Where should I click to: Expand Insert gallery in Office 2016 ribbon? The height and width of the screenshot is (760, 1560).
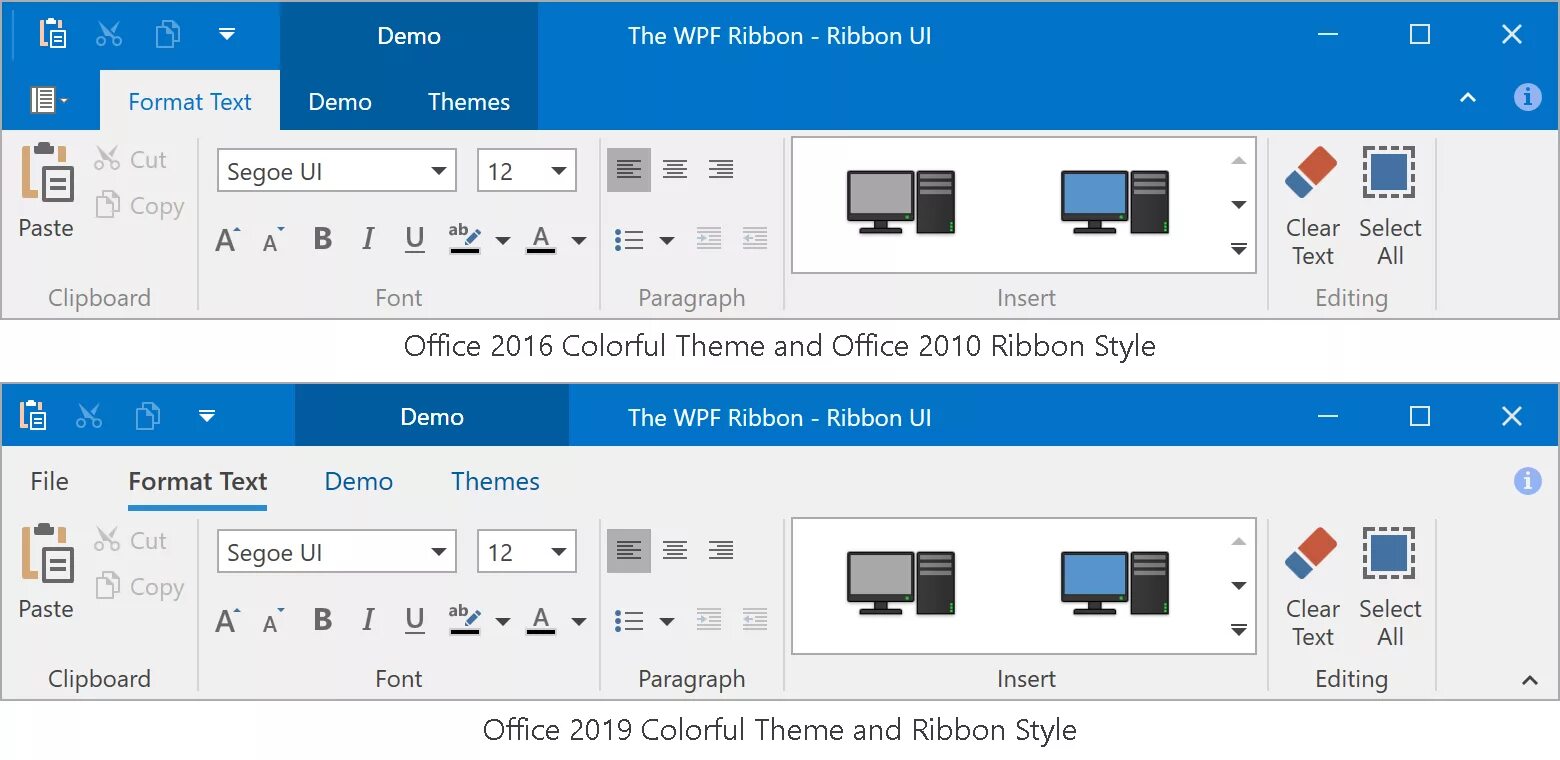(x=1239, y=249)
